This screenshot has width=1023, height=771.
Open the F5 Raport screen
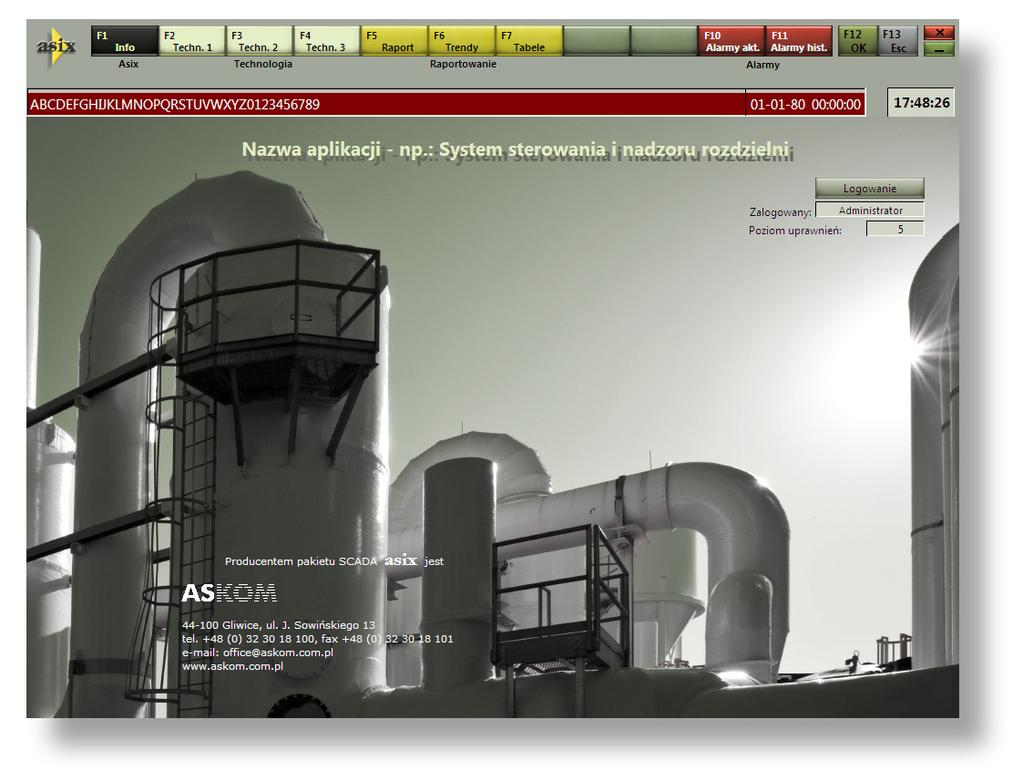[394, 41]
